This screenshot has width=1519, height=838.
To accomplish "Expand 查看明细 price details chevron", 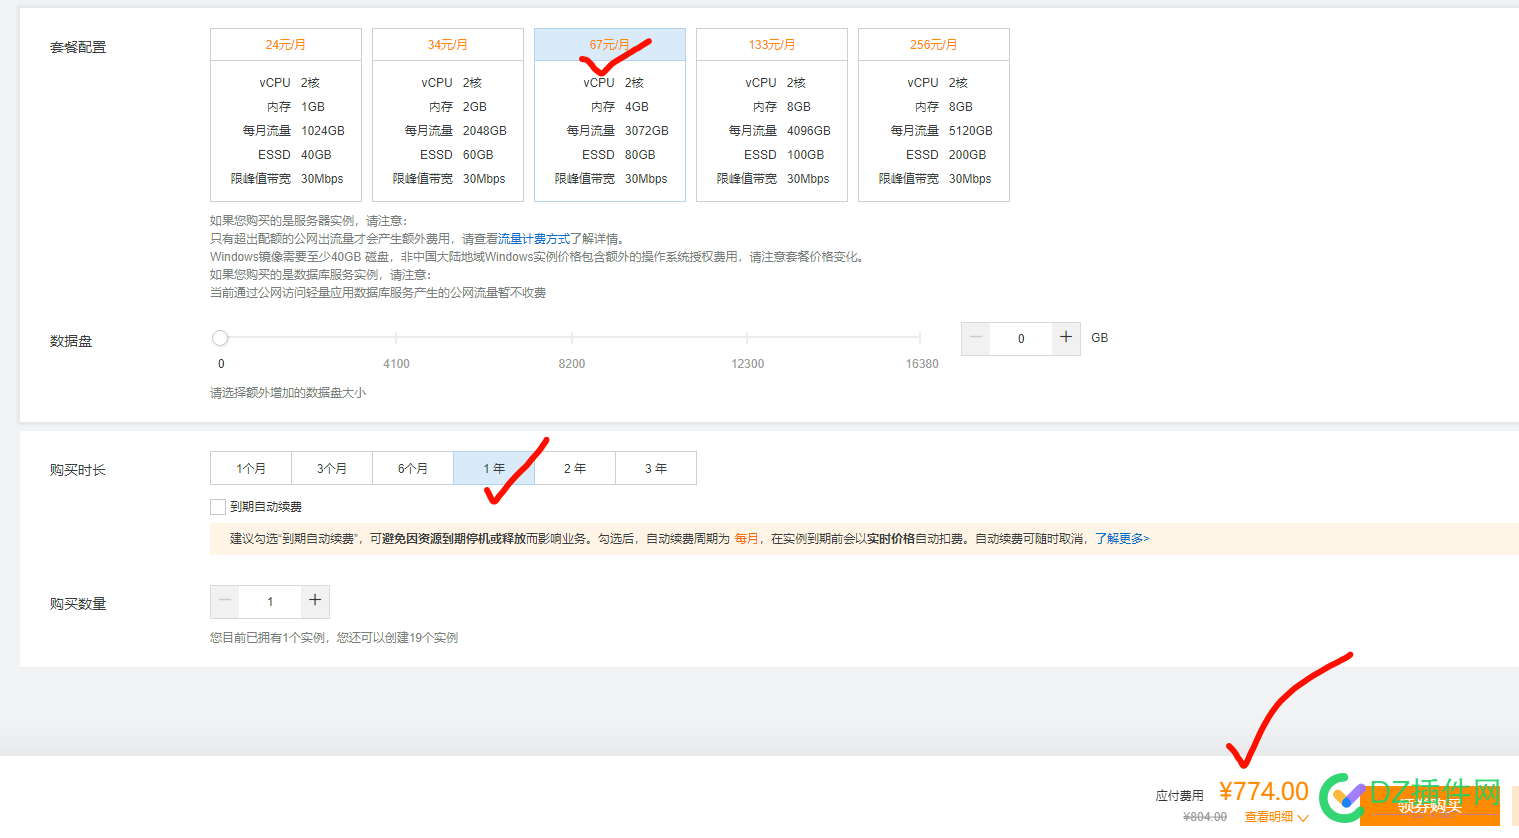I will tap(1302, 818).
